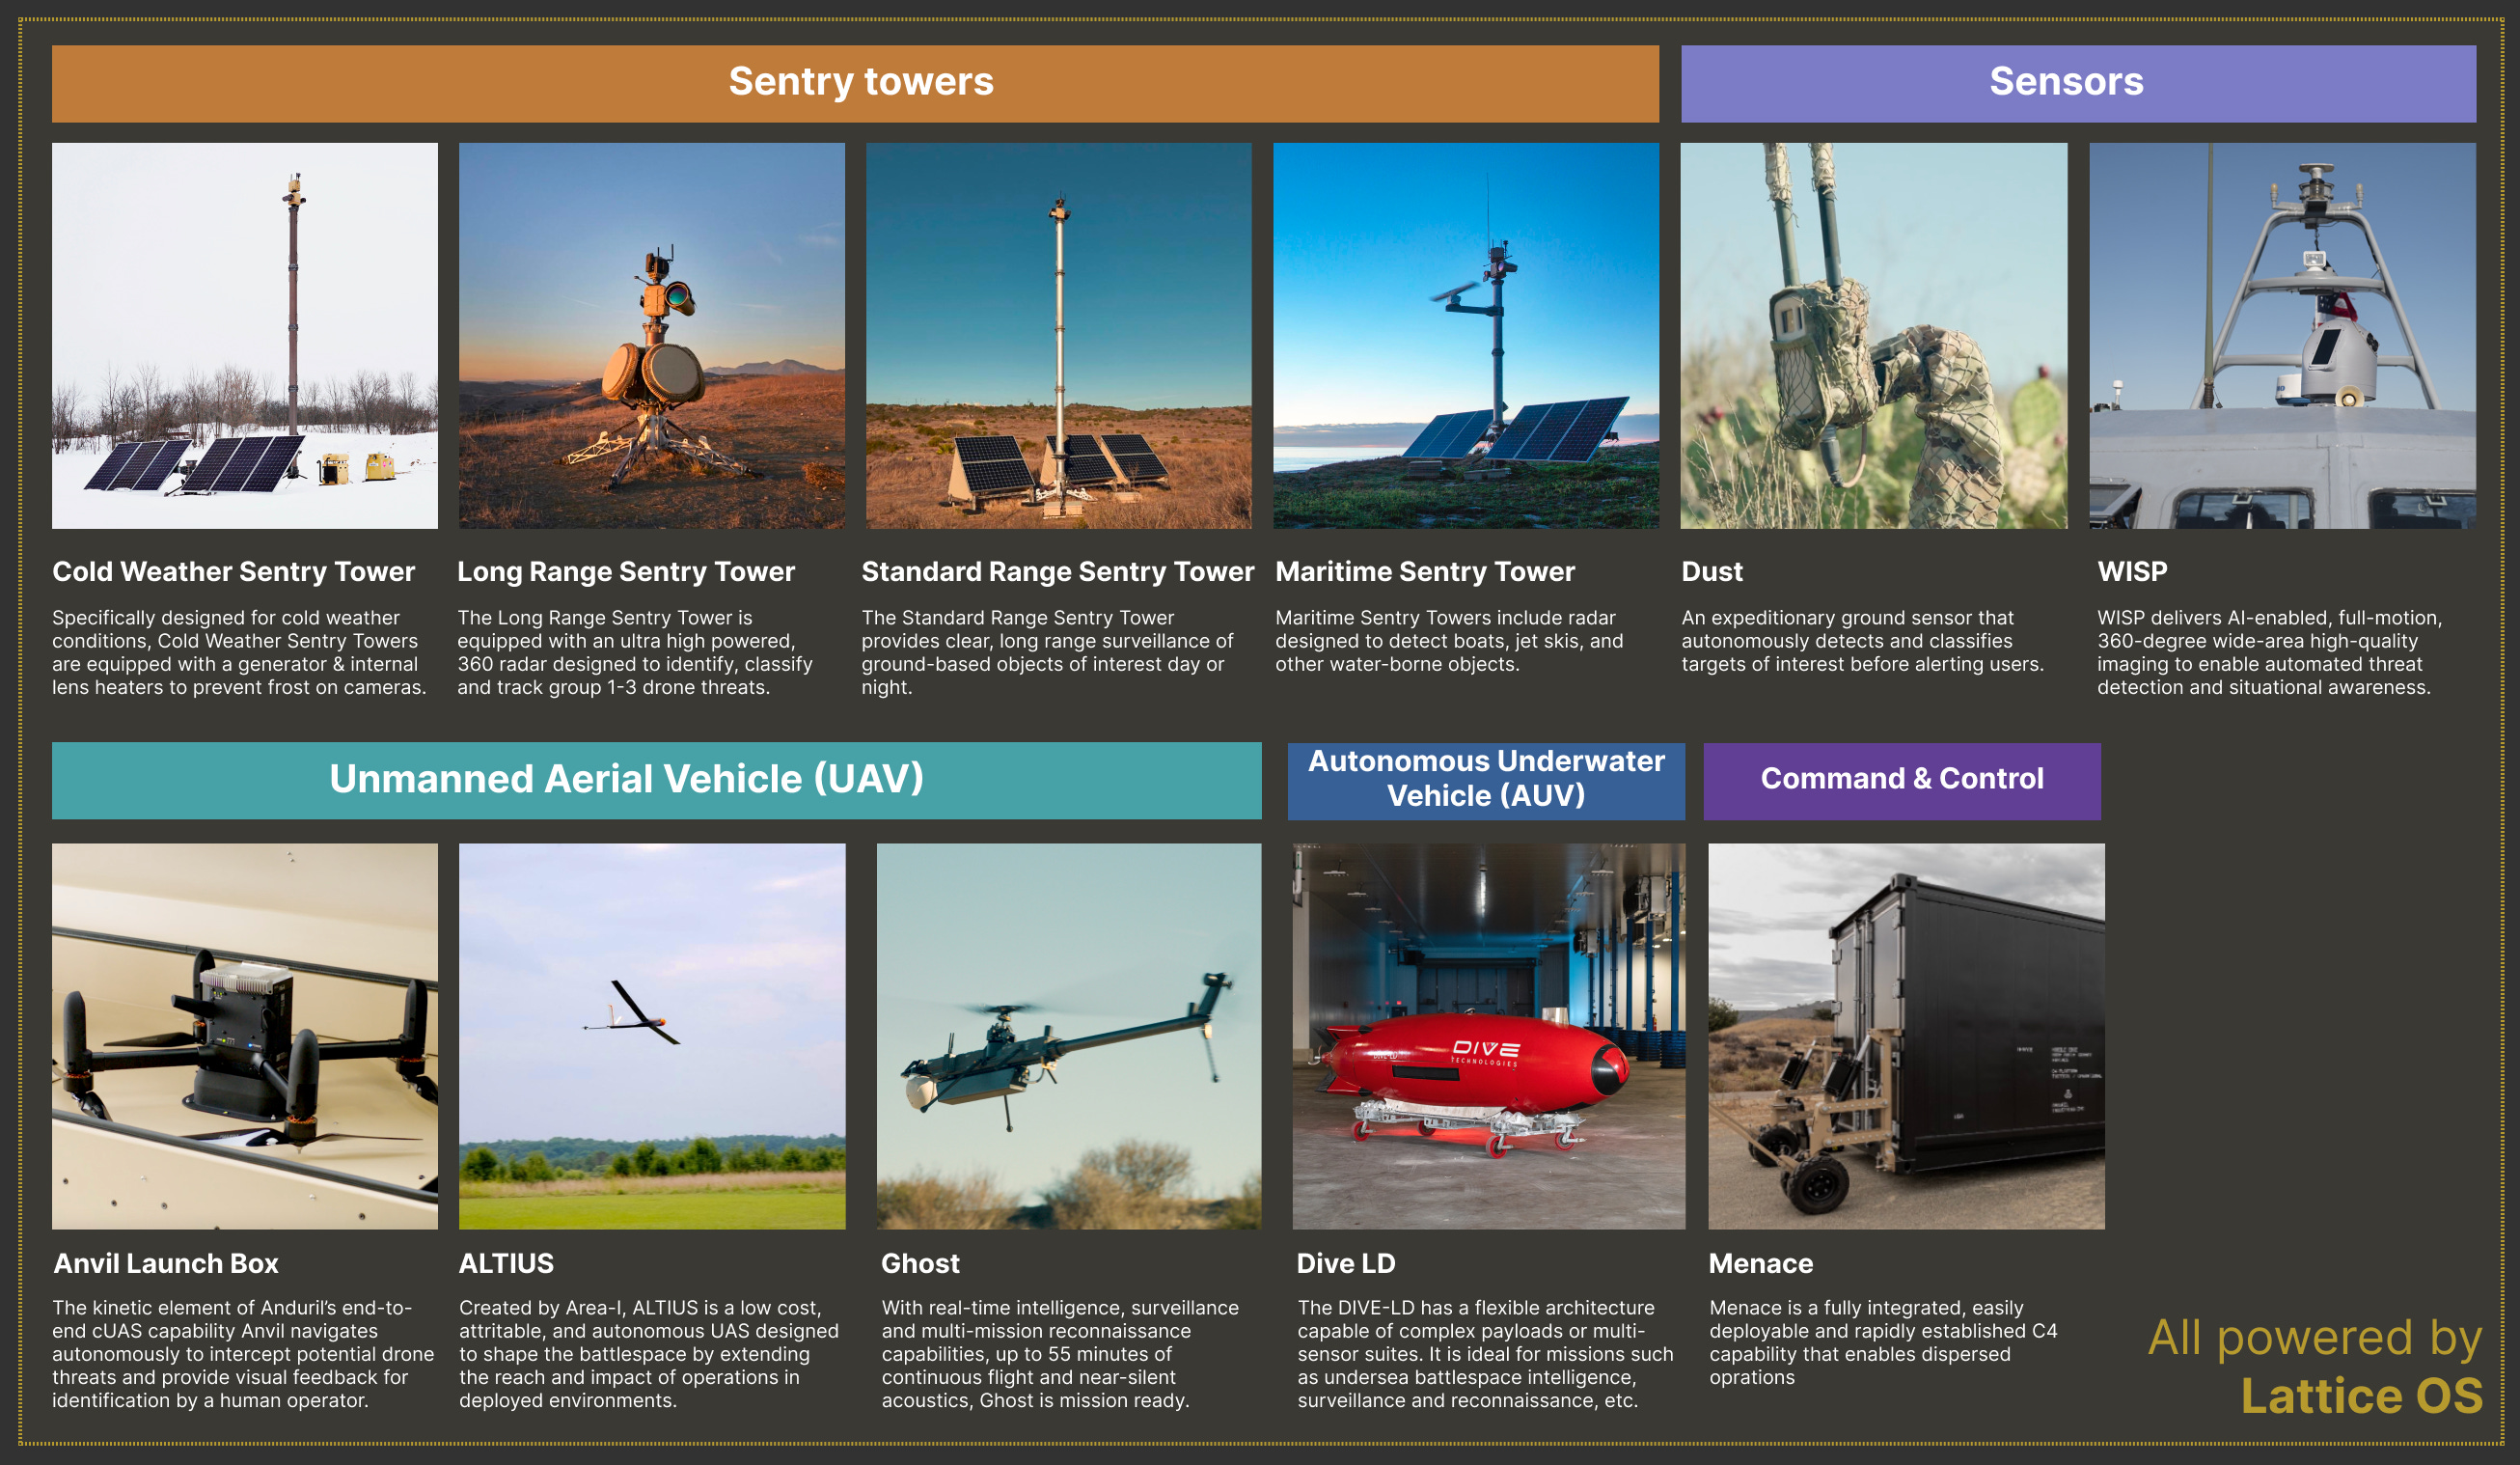Click the Dust product title
Screen dimensions: 2520x1465
(1712, 572)
